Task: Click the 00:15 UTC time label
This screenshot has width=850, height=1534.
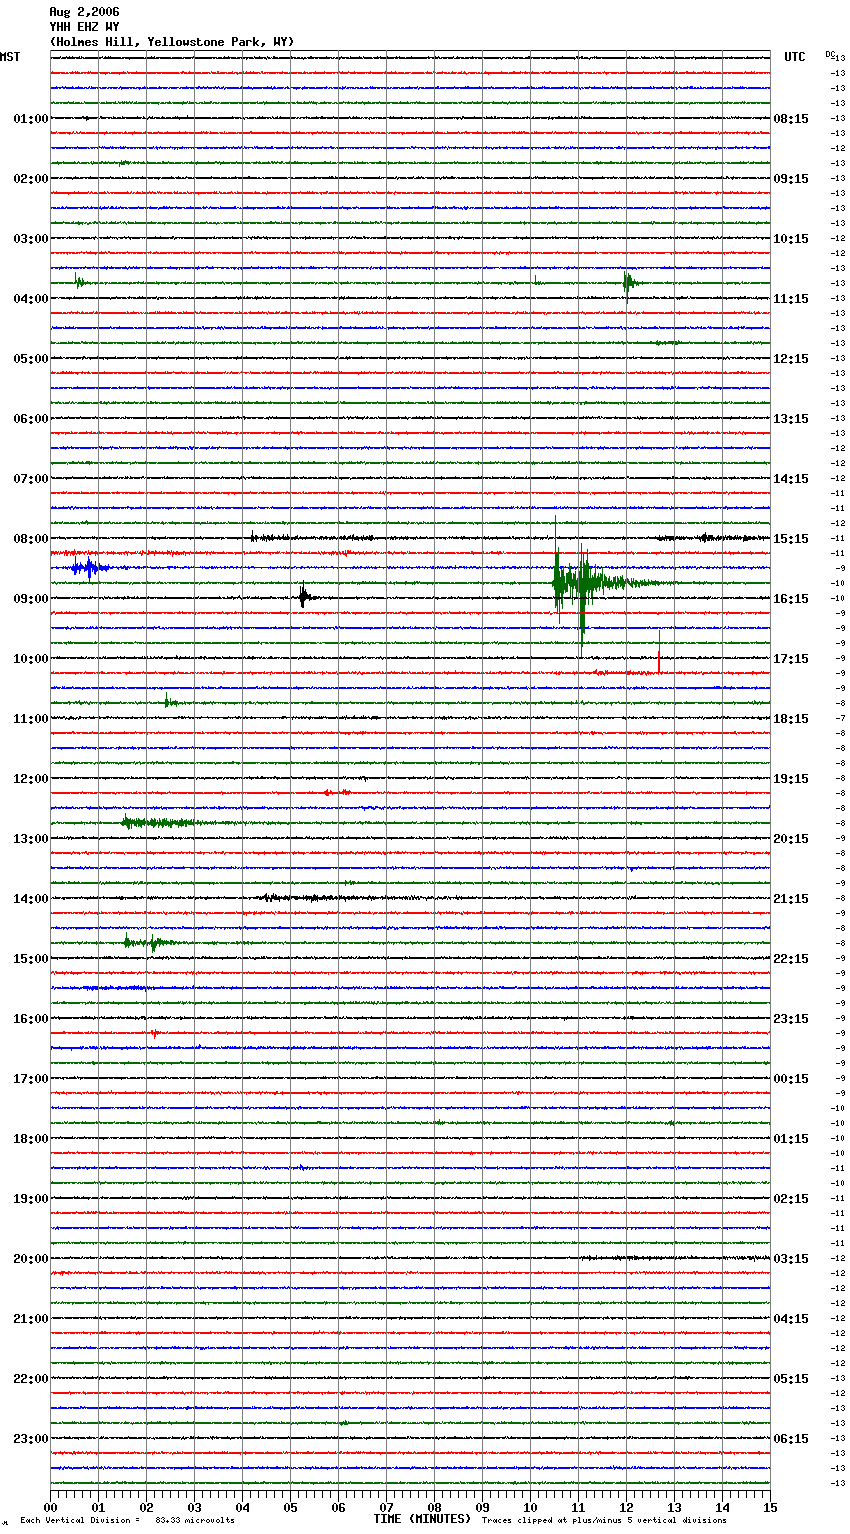Action: (x=791, y=1079)
